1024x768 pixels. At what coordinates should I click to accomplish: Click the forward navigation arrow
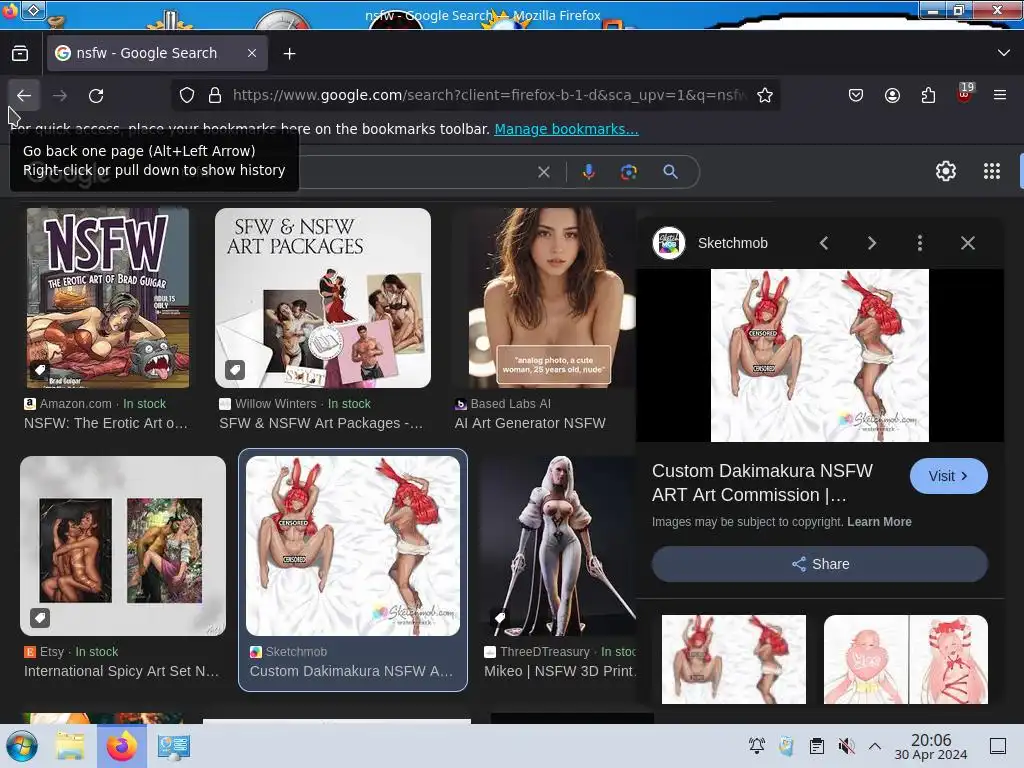coord(60,95)
